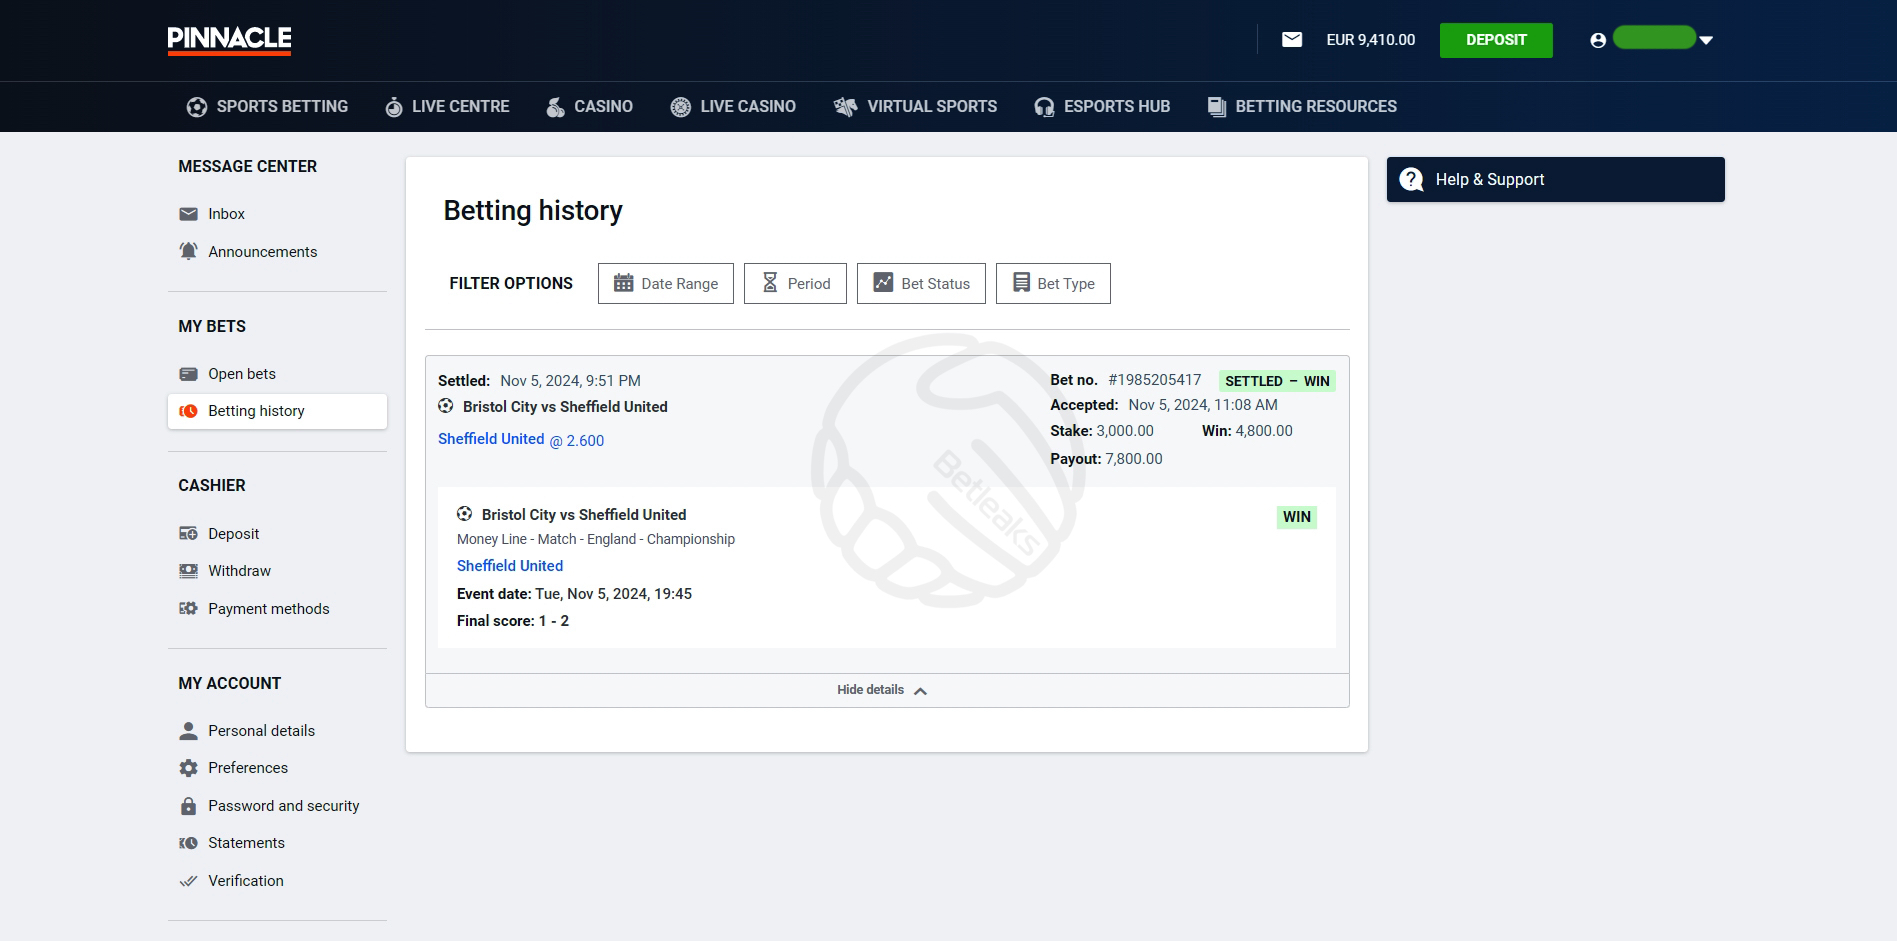This screenshot has height=941, width=1897.
Task: Click the Pinnacle logo
Action: point(229,40)
